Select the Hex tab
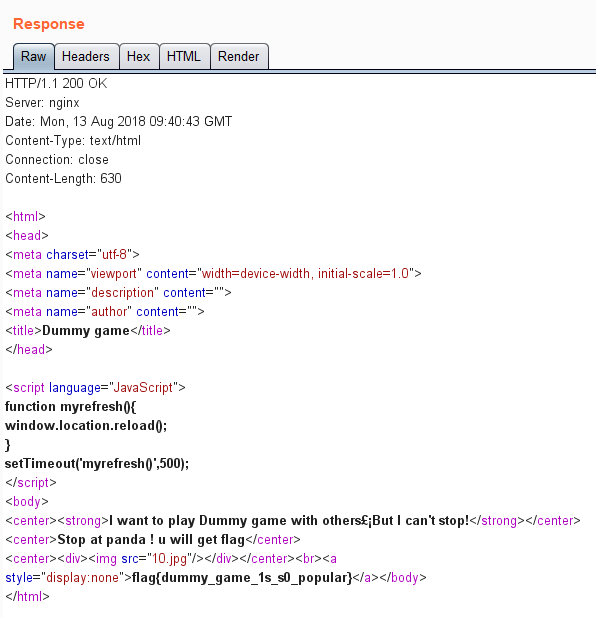The height and width of the screenshot is (617, 596). [138, 57]
